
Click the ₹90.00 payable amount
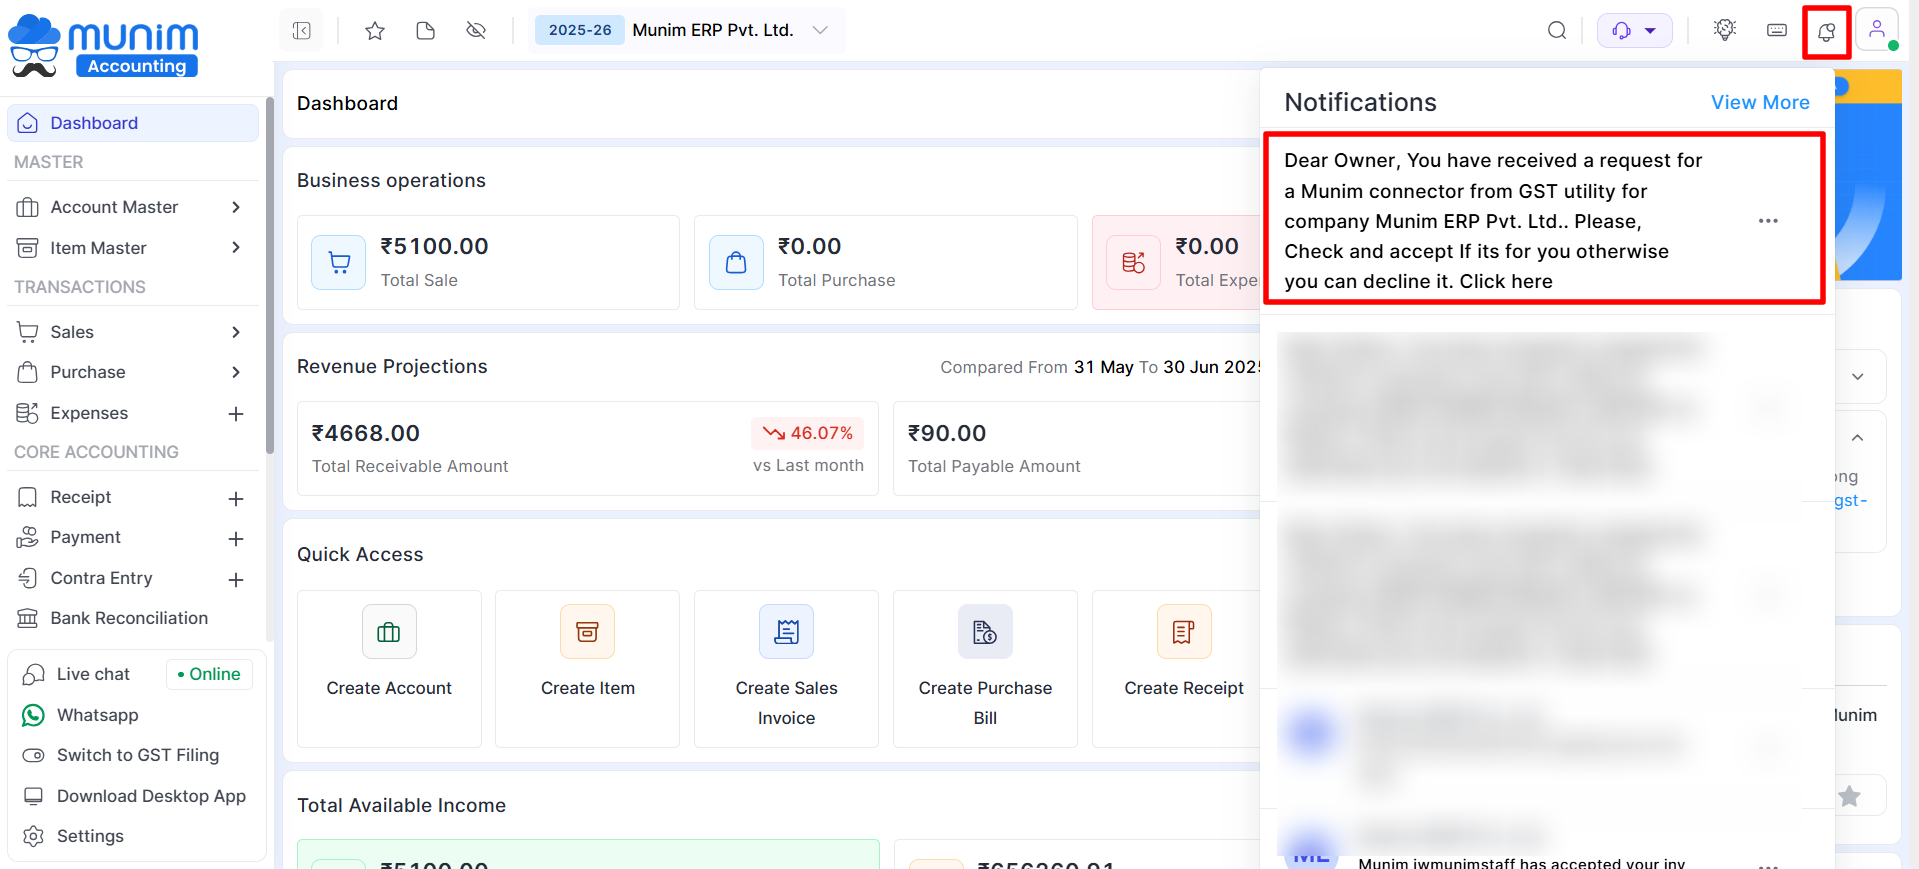tap(946, 433)
